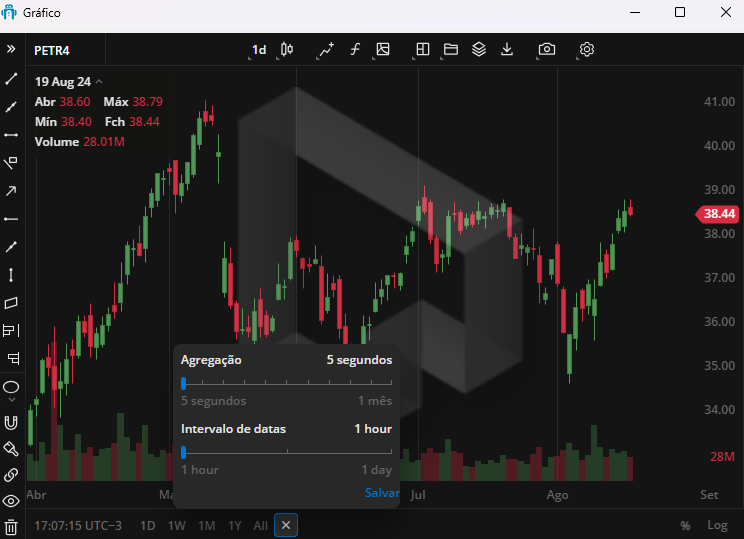This screenshot has width=744, height=539.
Task: Toggle percent scale with % button
Action: [x=685, y=525]
